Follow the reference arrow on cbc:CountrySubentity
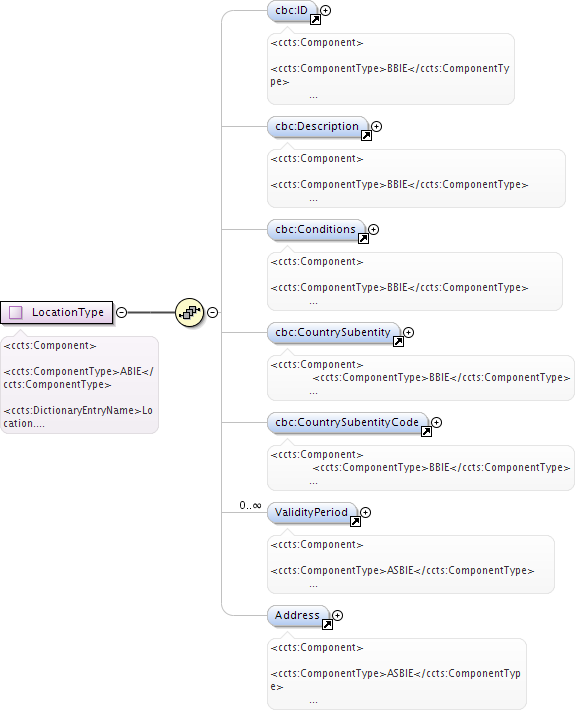582x713 pixels. click(398, 341)
